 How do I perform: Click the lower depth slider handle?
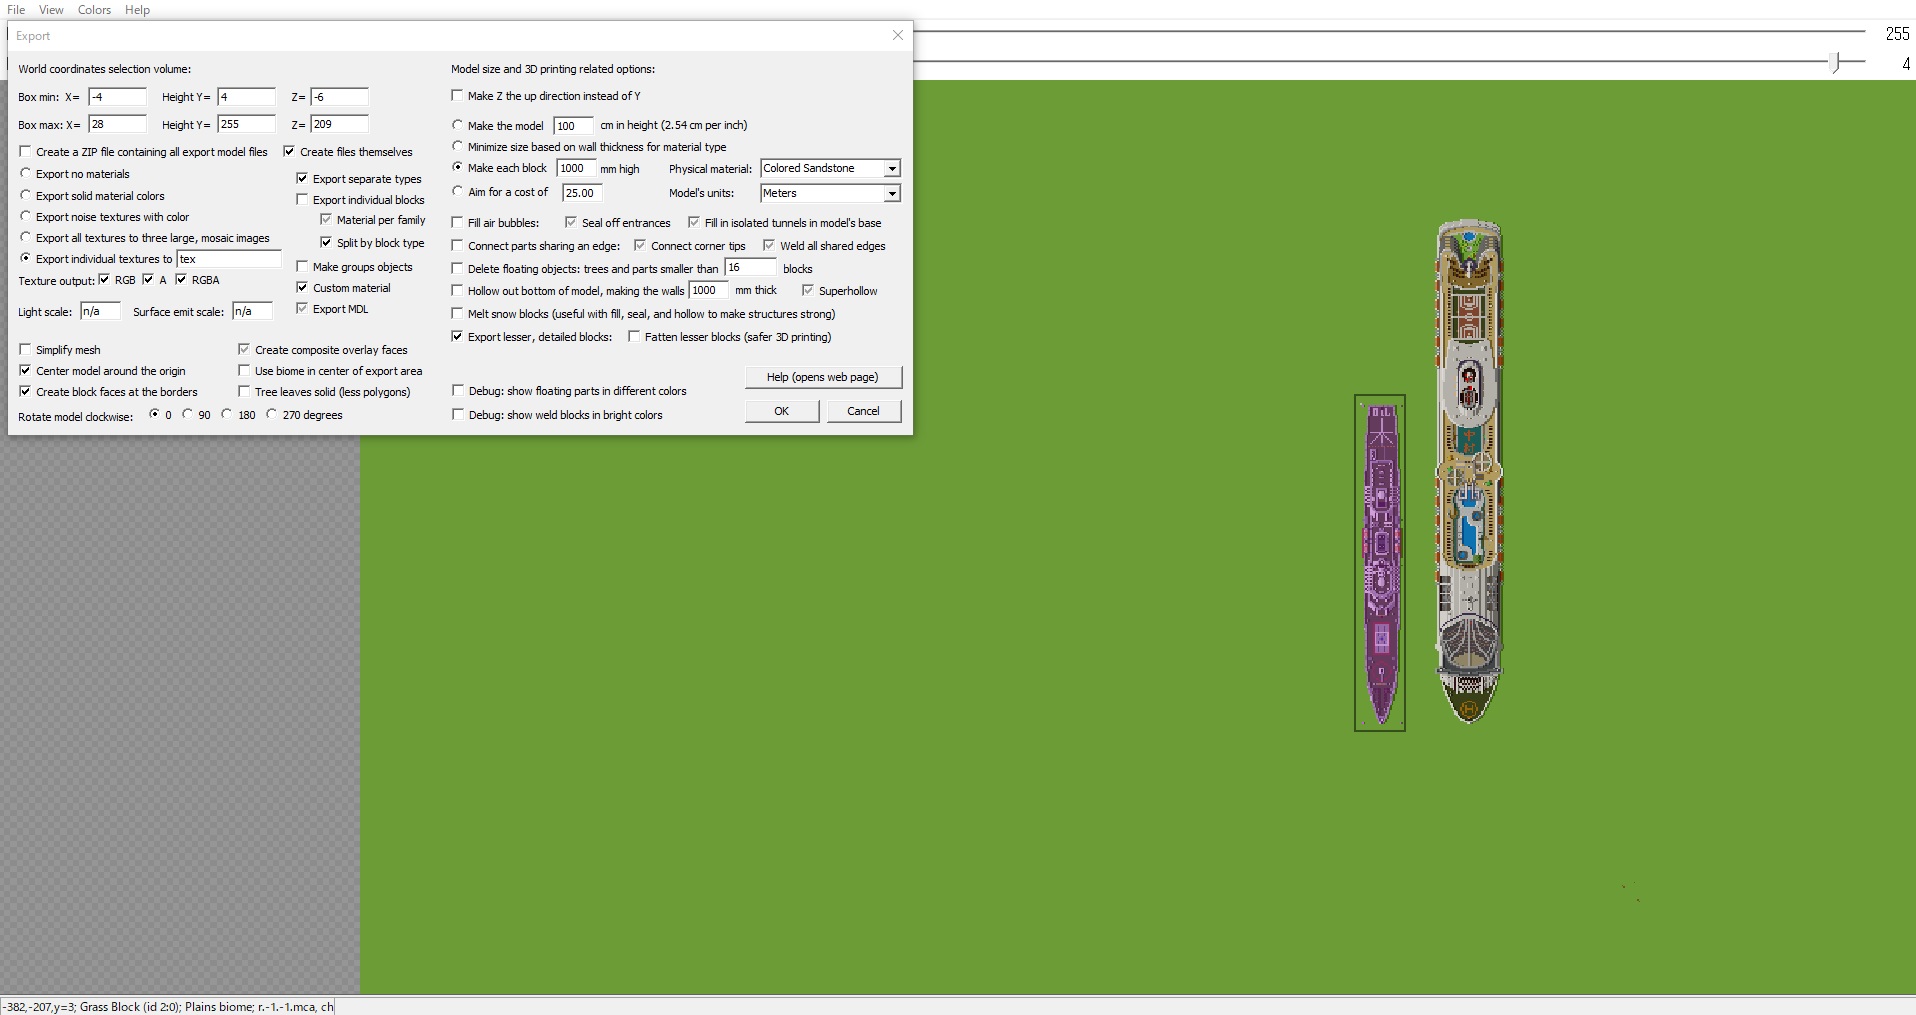click(x=1835, y=63)
